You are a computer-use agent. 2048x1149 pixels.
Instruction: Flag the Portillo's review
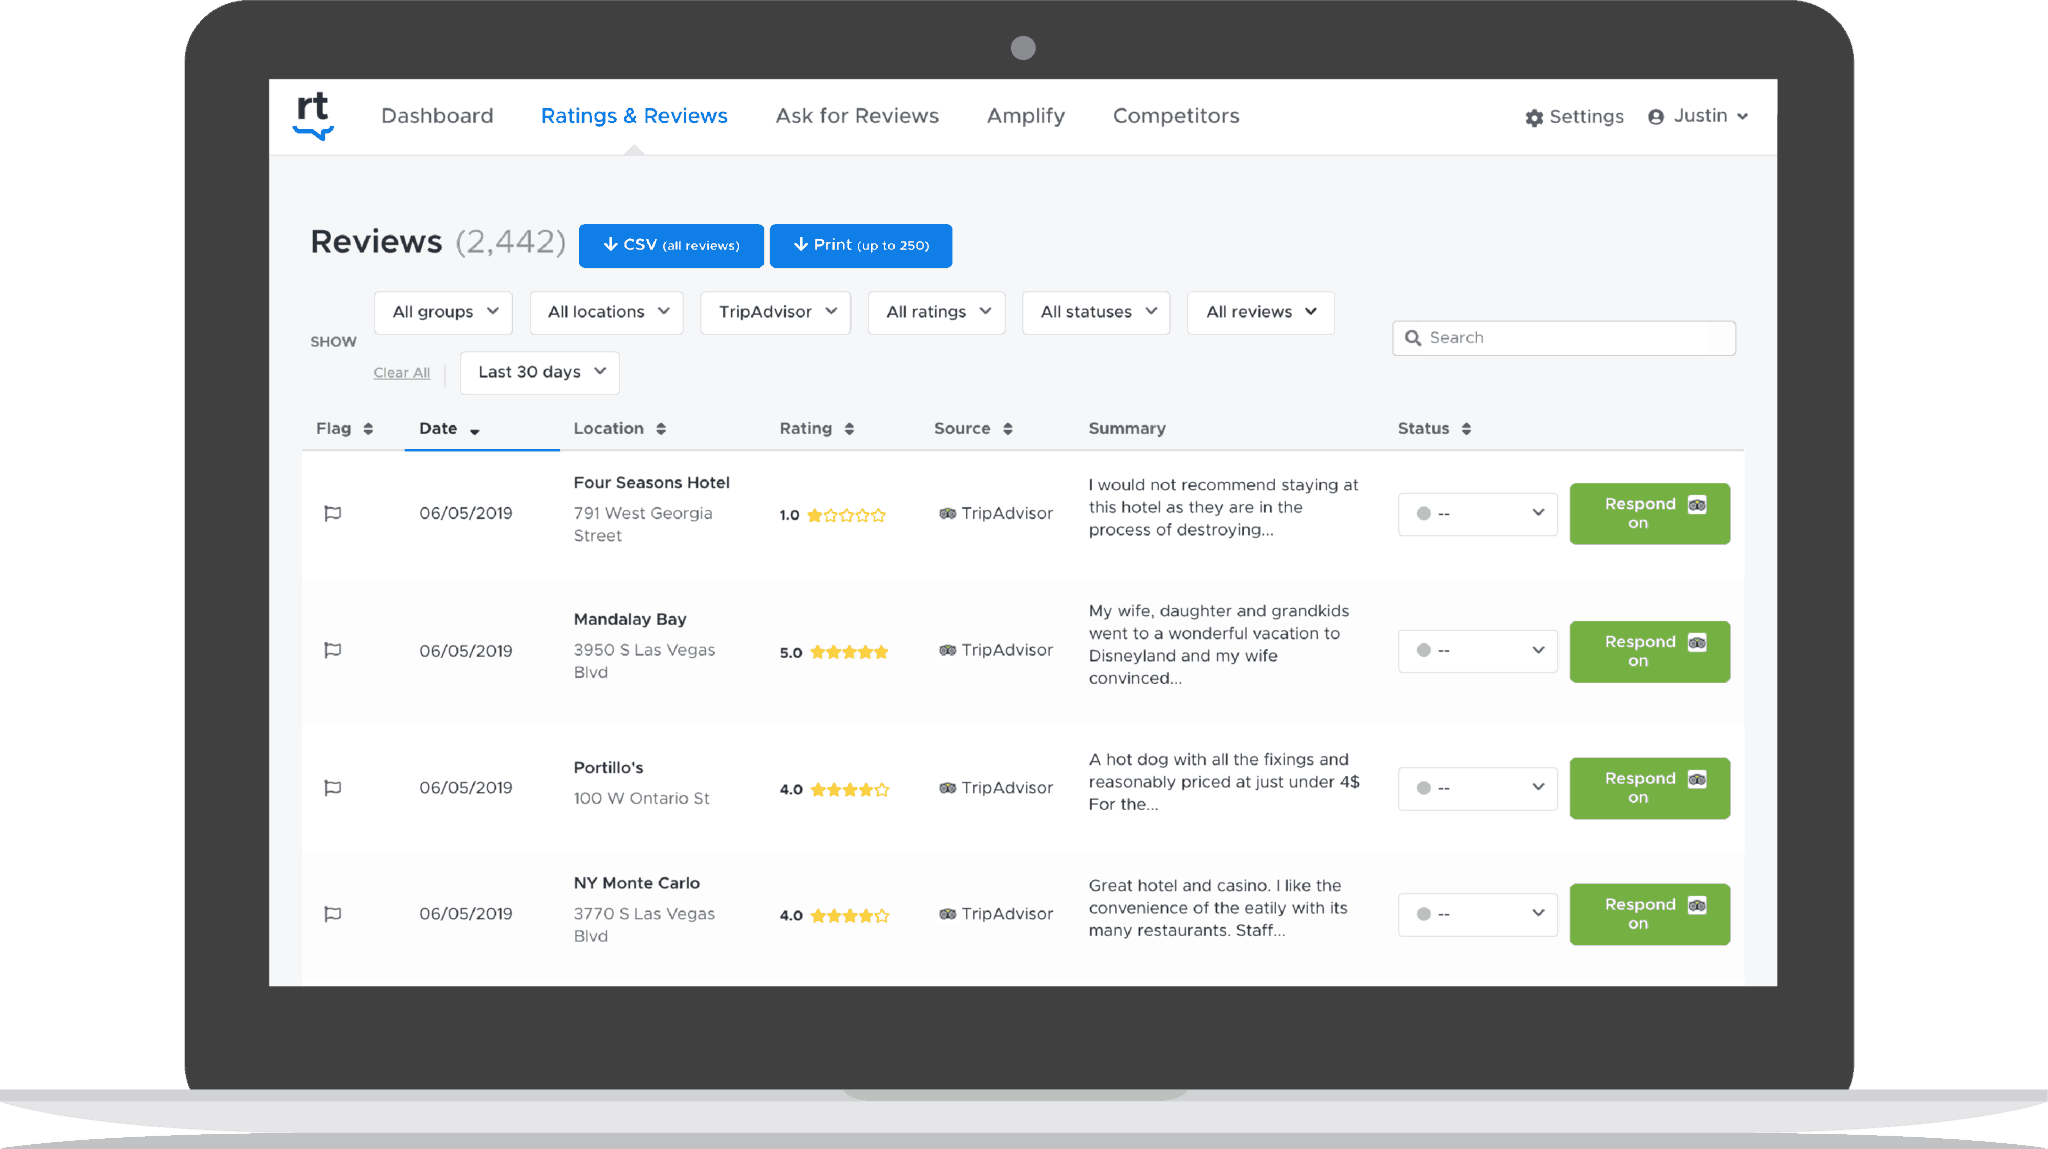click(332, 788)
